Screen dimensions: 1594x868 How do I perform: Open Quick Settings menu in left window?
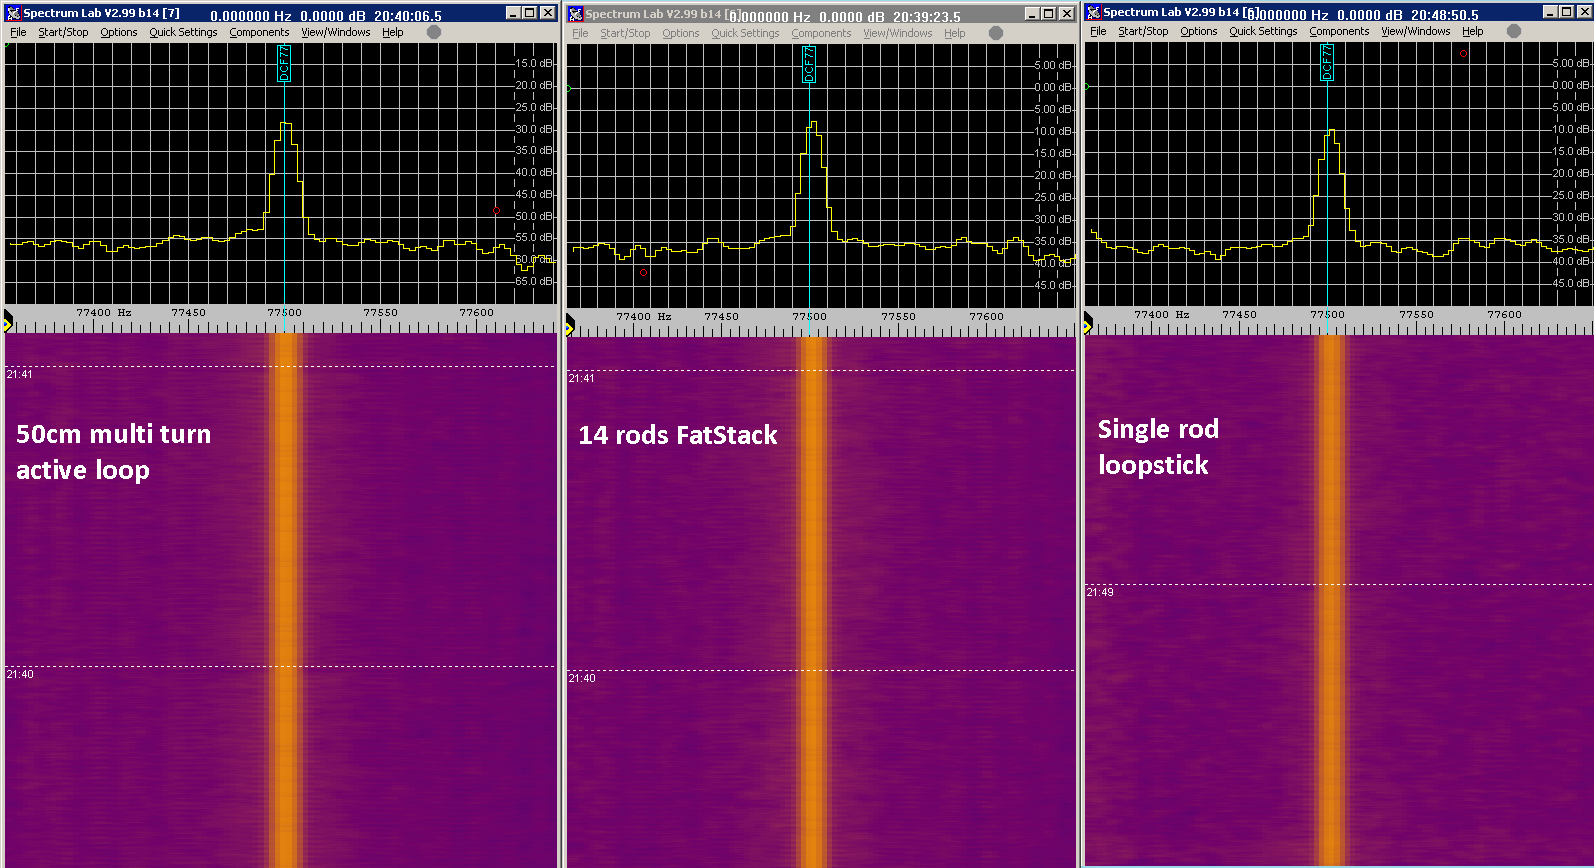point(183,32)
